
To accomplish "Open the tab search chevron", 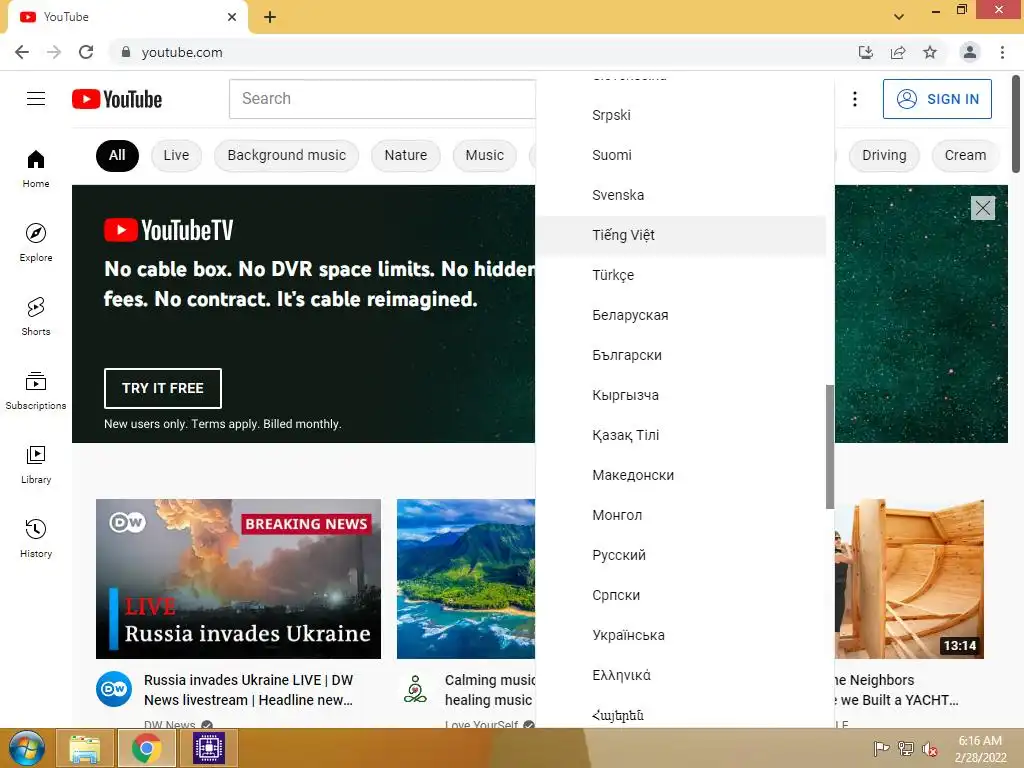I will point(899,17).
